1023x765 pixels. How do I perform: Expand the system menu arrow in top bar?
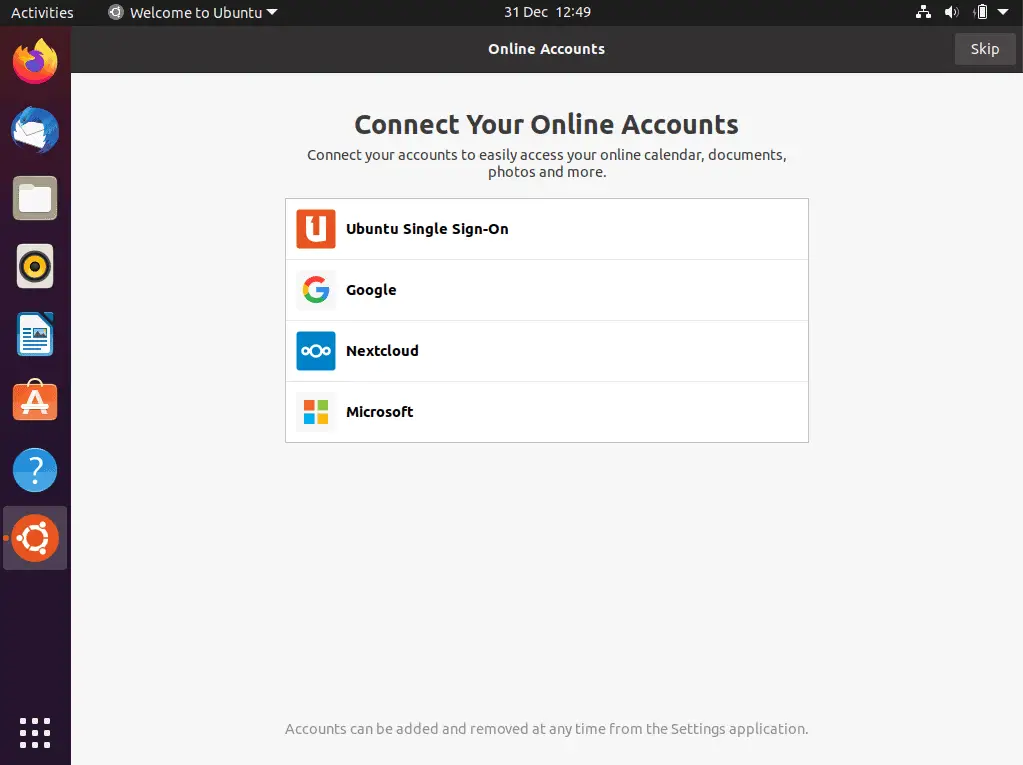tap(1003, 12)
